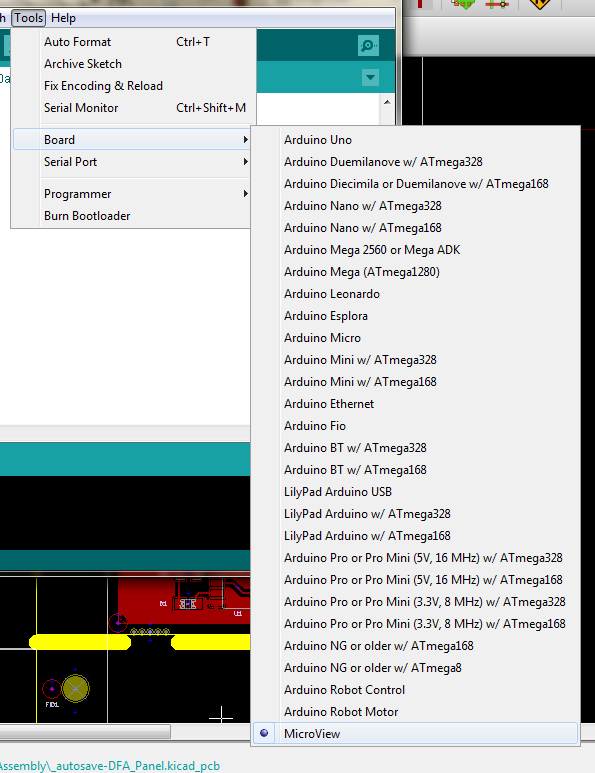Select Arduino Mega (ATmega1280)

(x=415, y=272)
